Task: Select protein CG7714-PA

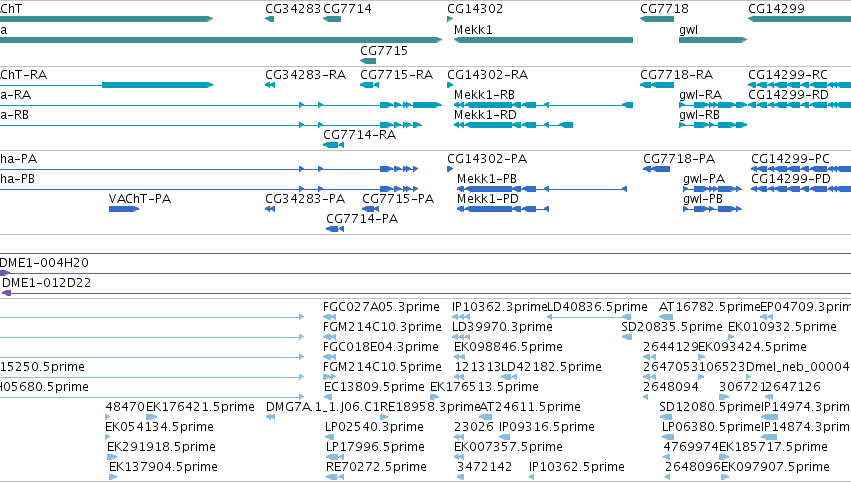Action: [x=362, y=219]
